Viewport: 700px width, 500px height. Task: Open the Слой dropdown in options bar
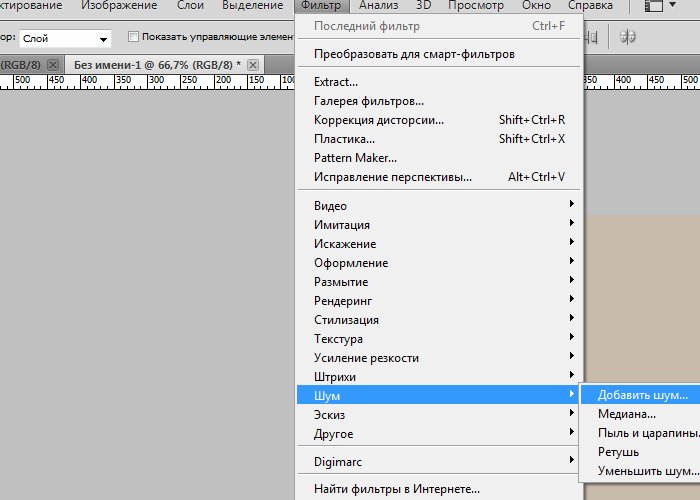pos(65,39)
